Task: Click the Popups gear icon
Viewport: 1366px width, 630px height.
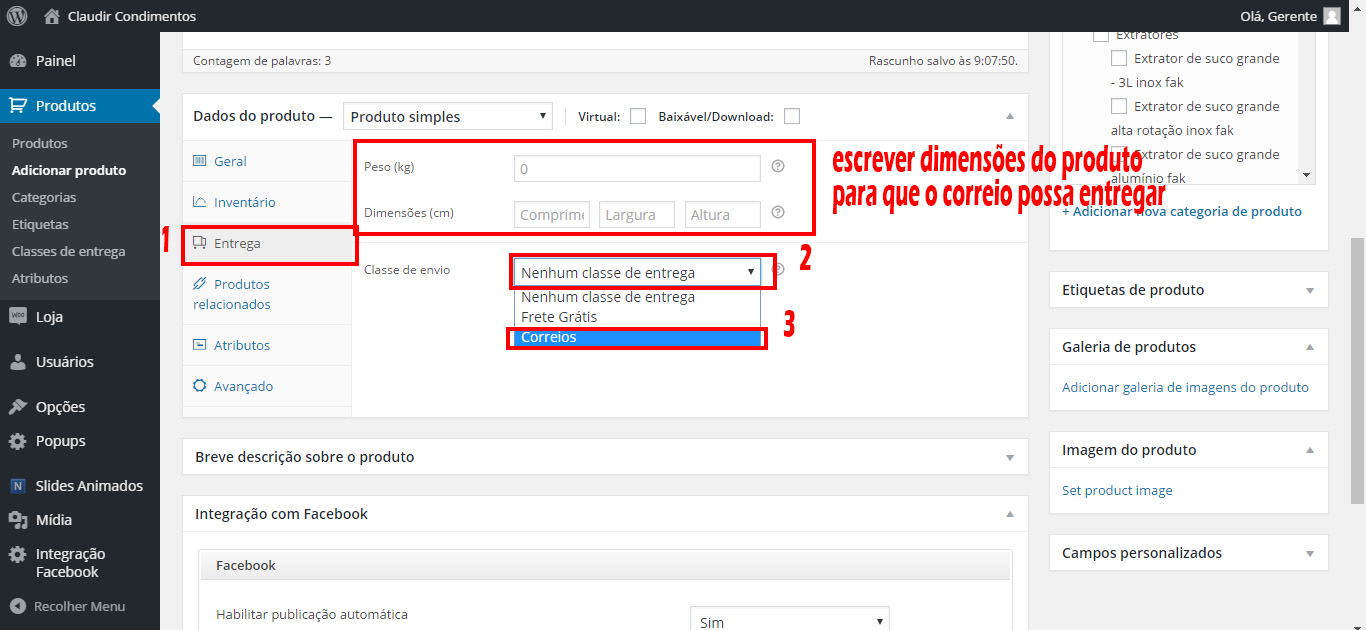Action: tap(18, 441)
